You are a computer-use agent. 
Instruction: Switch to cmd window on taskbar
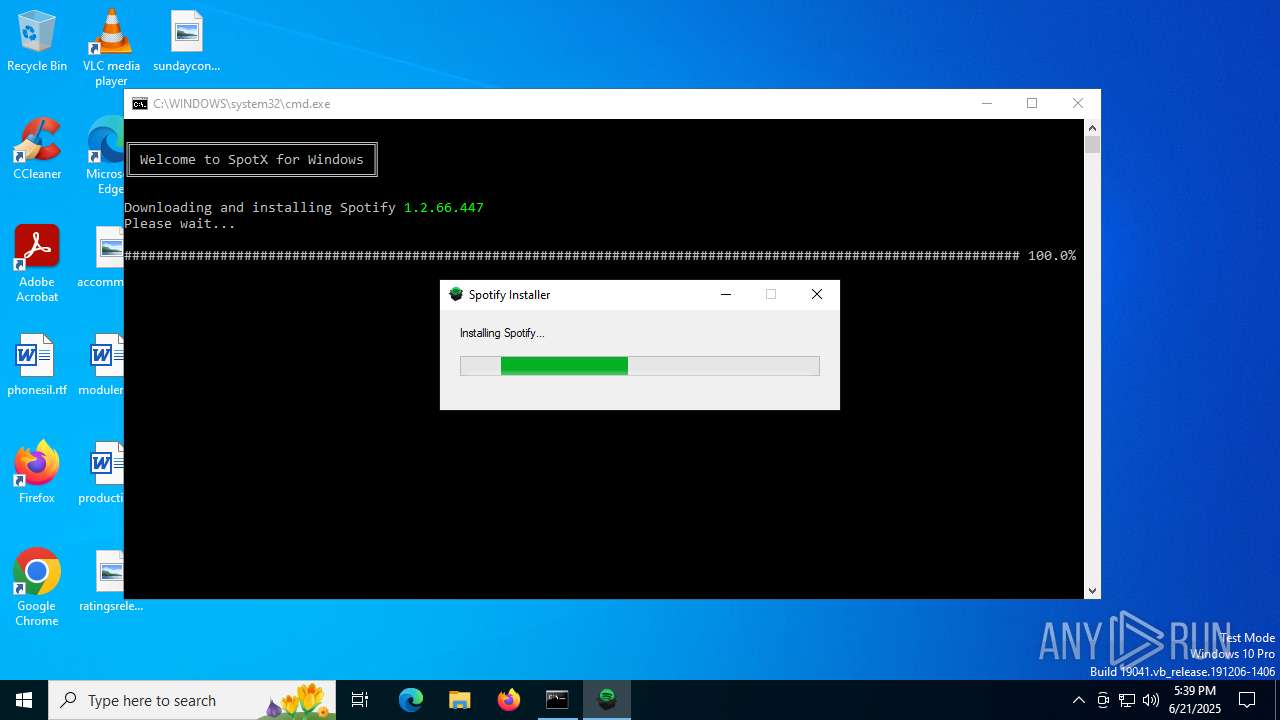coord(557,700)
